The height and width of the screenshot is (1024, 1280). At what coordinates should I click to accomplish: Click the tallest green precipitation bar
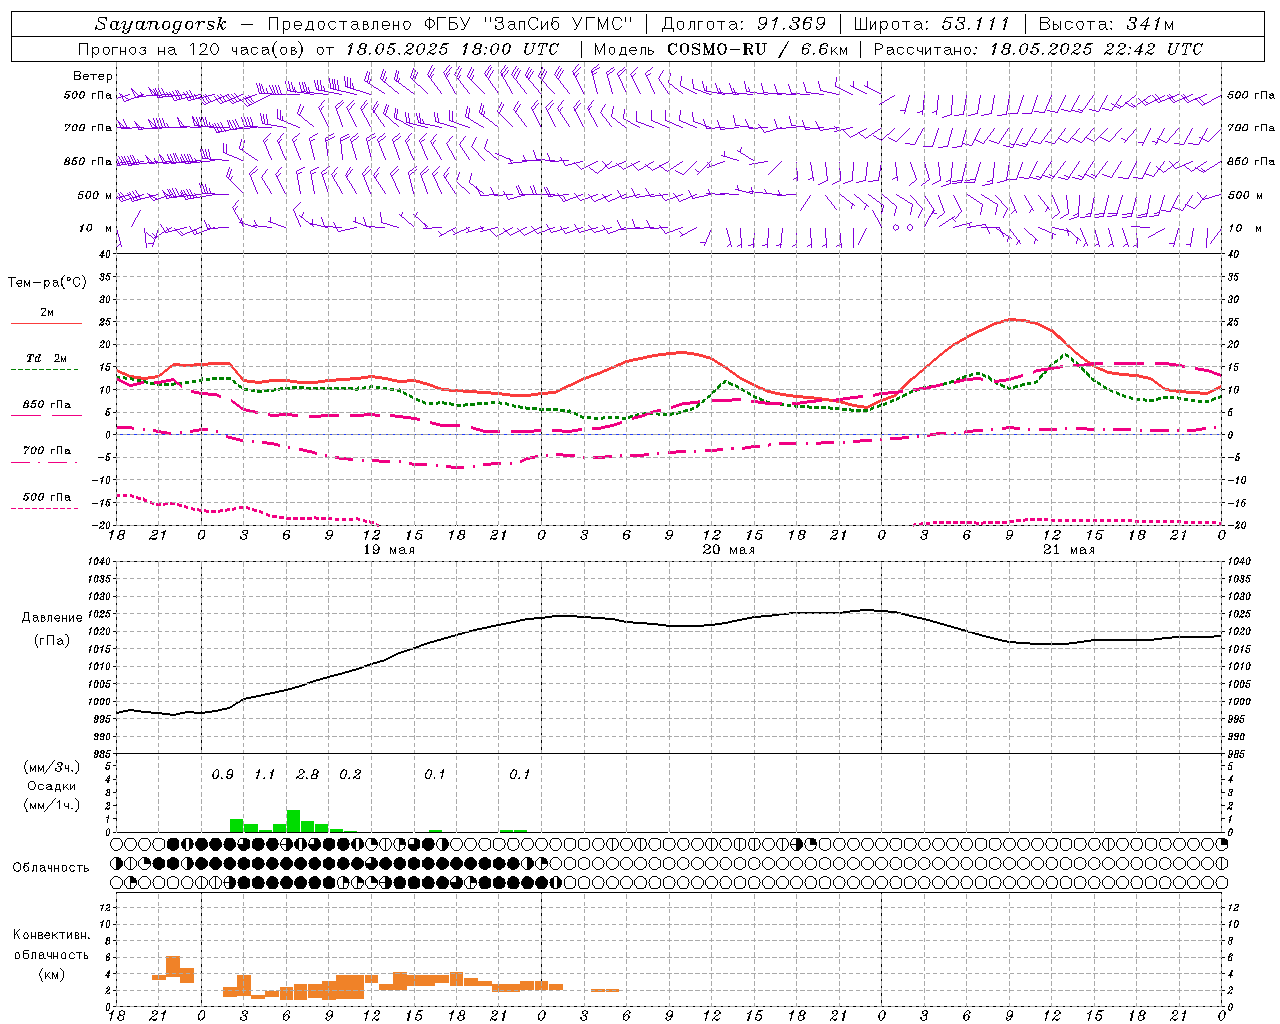point(293,820)
